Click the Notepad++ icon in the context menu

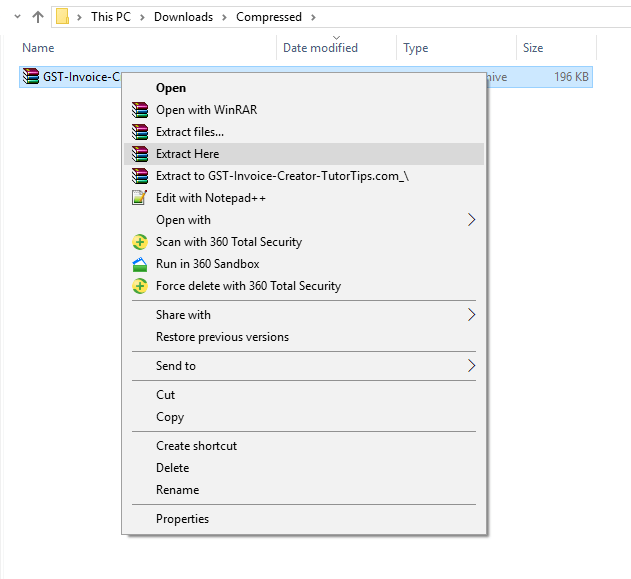coord(139,198)
